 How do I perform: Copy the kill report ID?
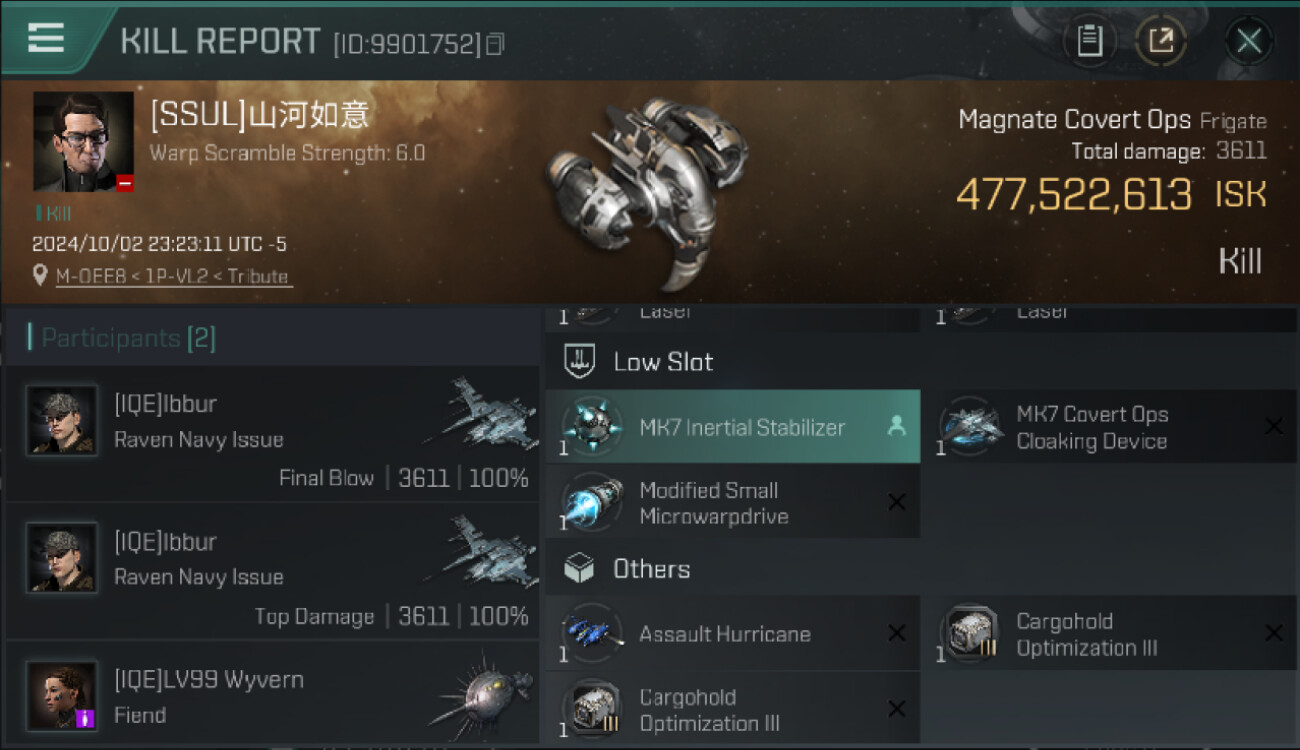pos(496,43)
